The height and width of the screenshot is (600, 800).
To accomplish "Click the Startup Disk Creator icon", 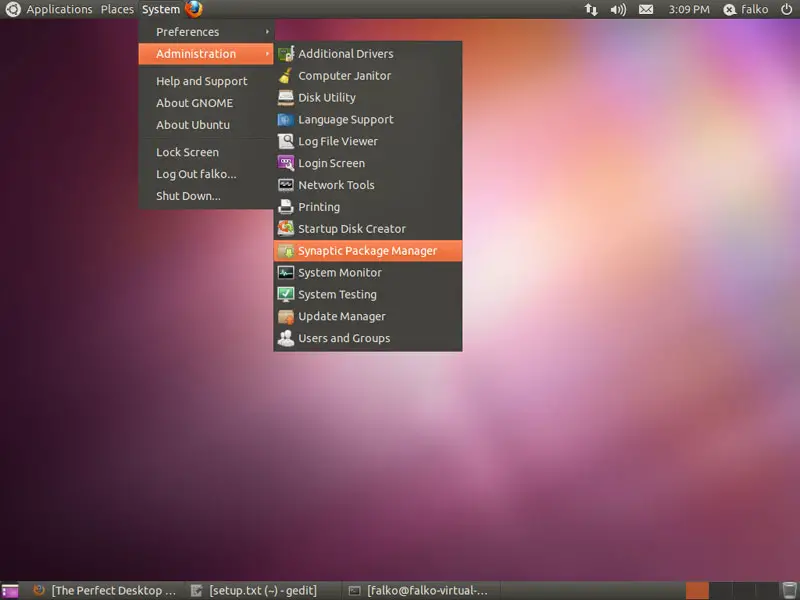I will tap(286, 229).
